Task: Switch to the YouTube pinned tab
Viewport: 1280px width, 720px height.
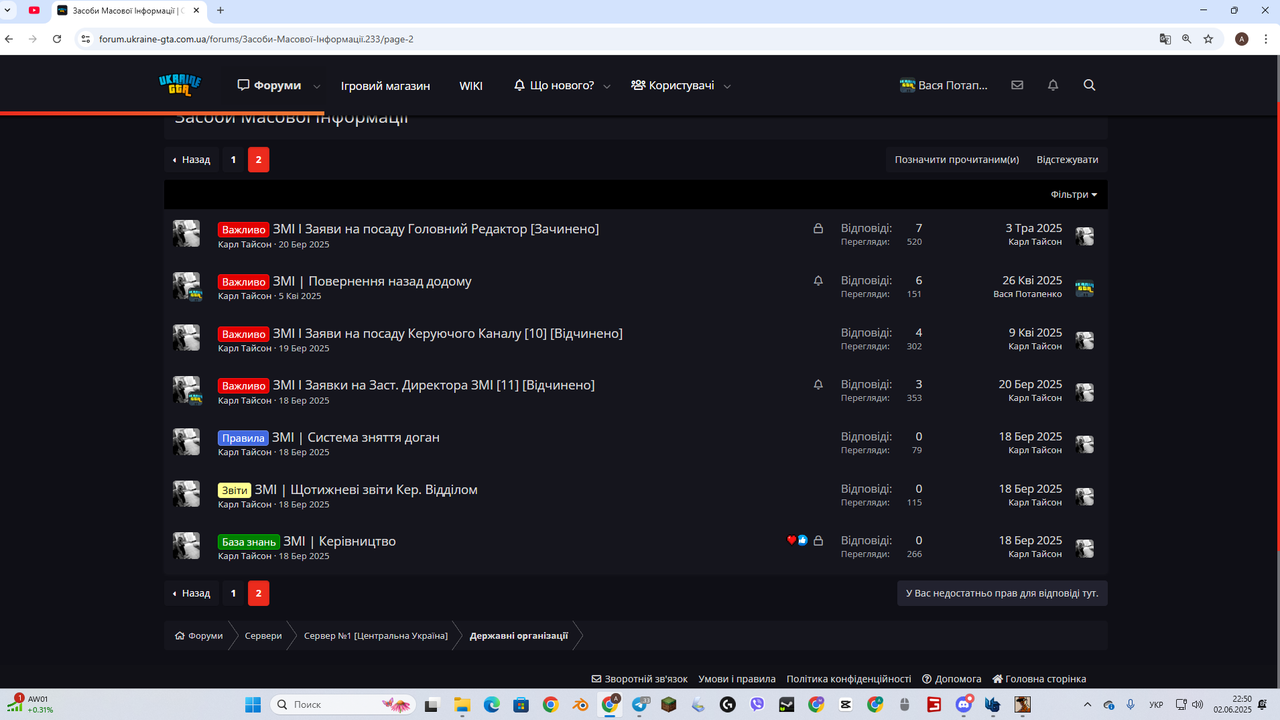Action: pos(34,10)
